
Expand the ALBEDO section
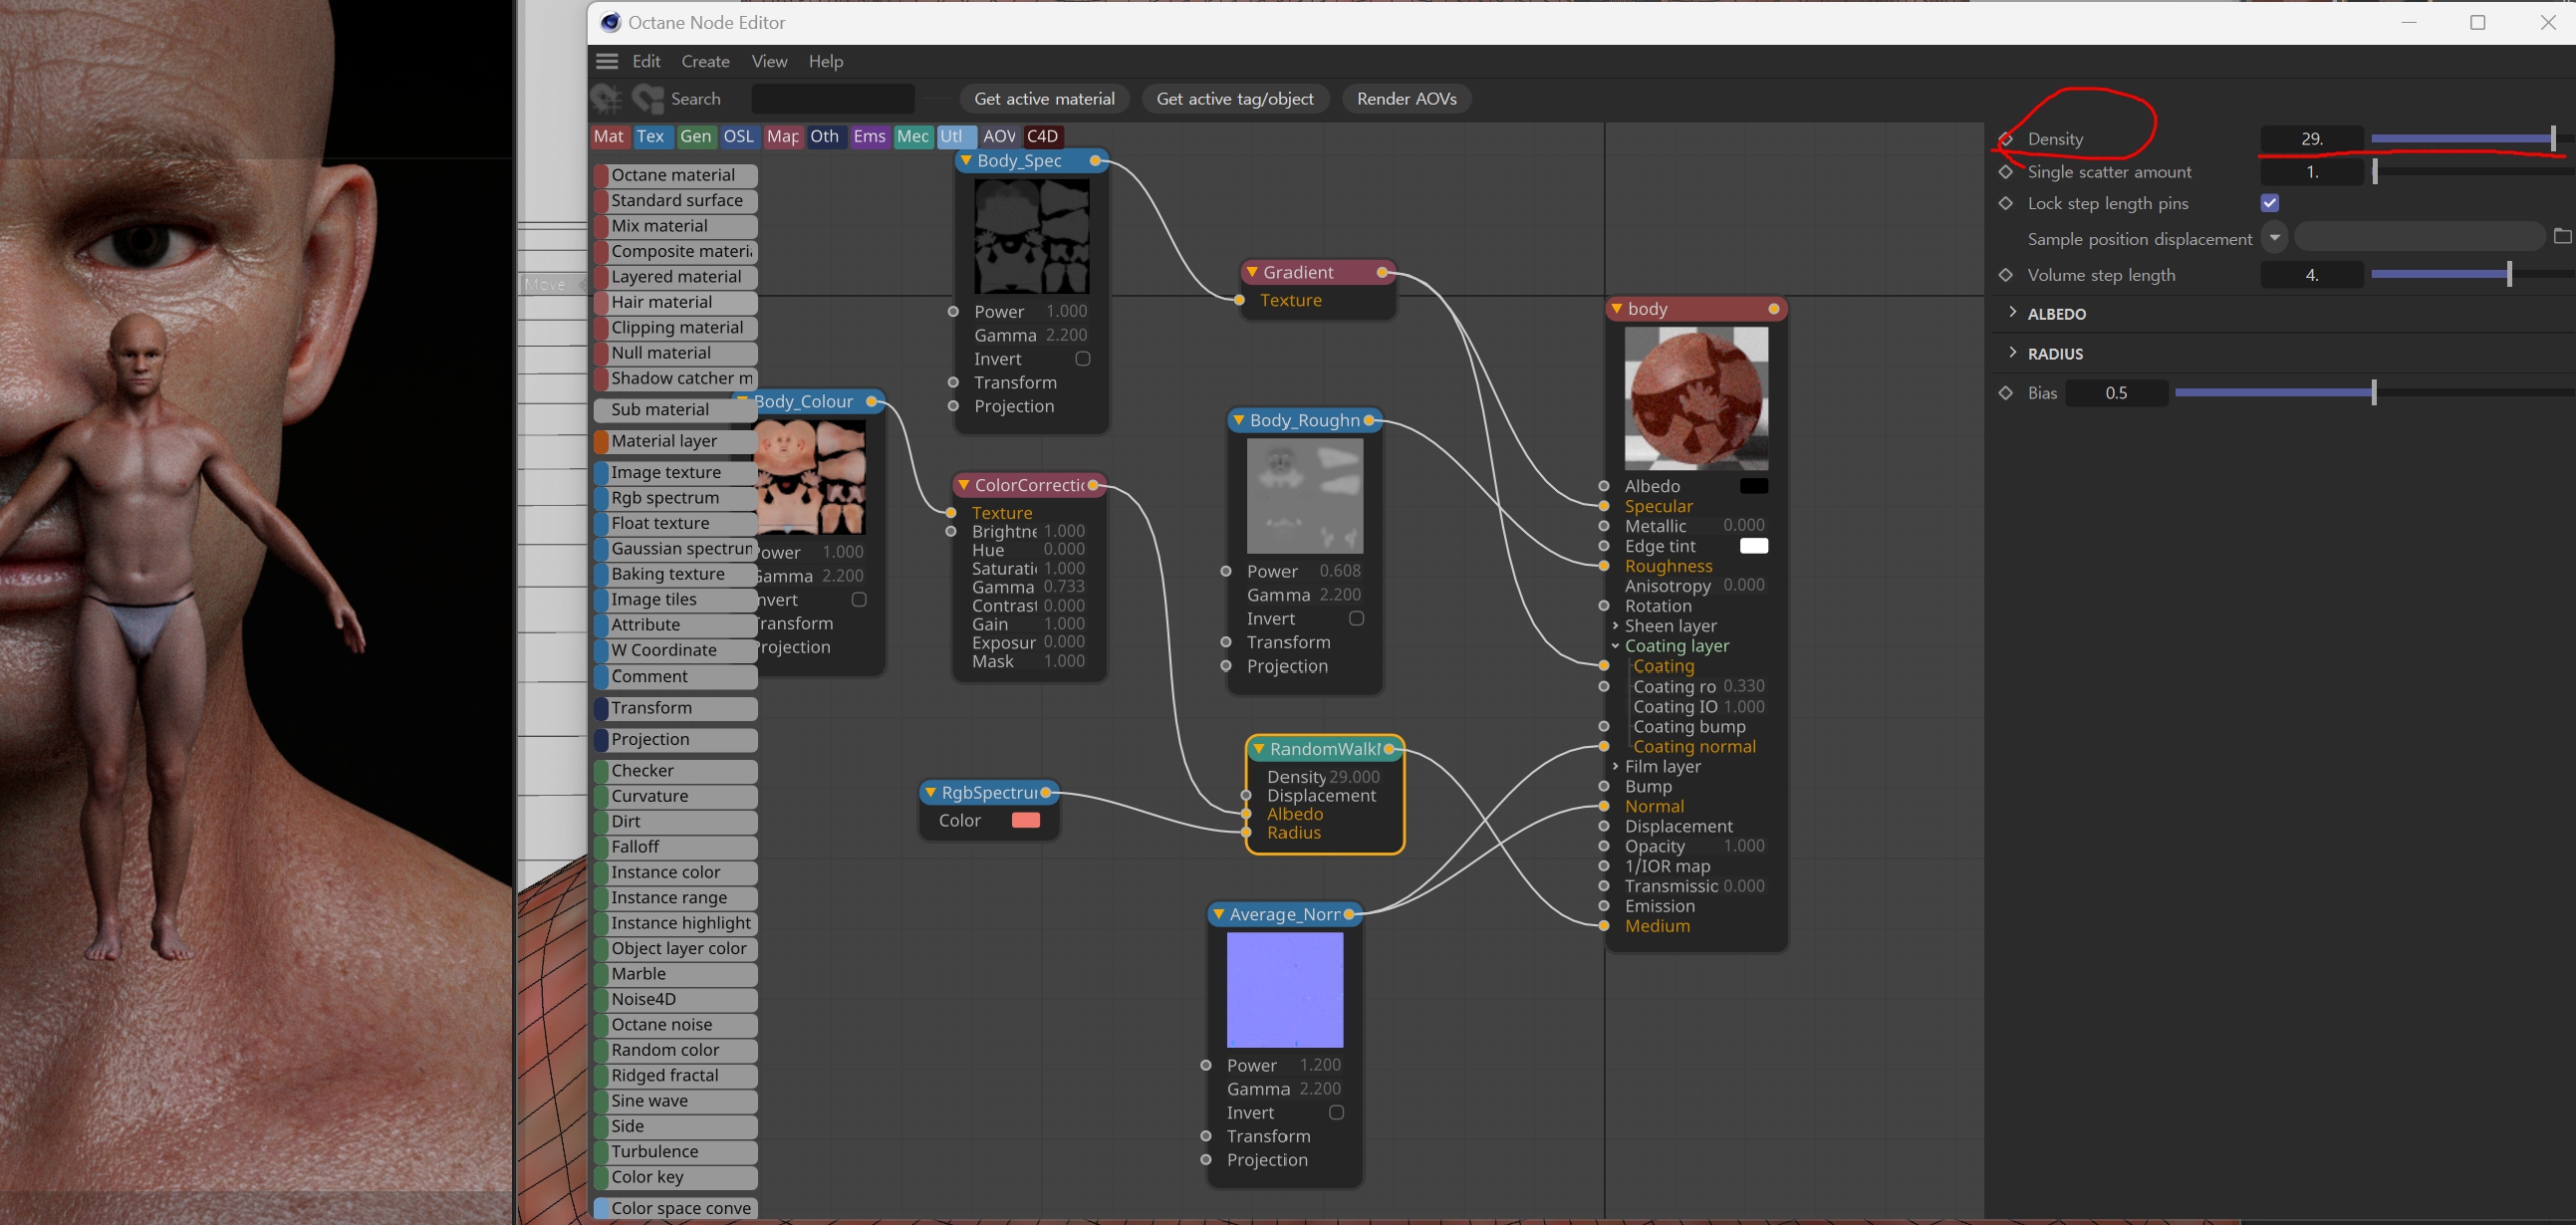tap(2013, 313)
